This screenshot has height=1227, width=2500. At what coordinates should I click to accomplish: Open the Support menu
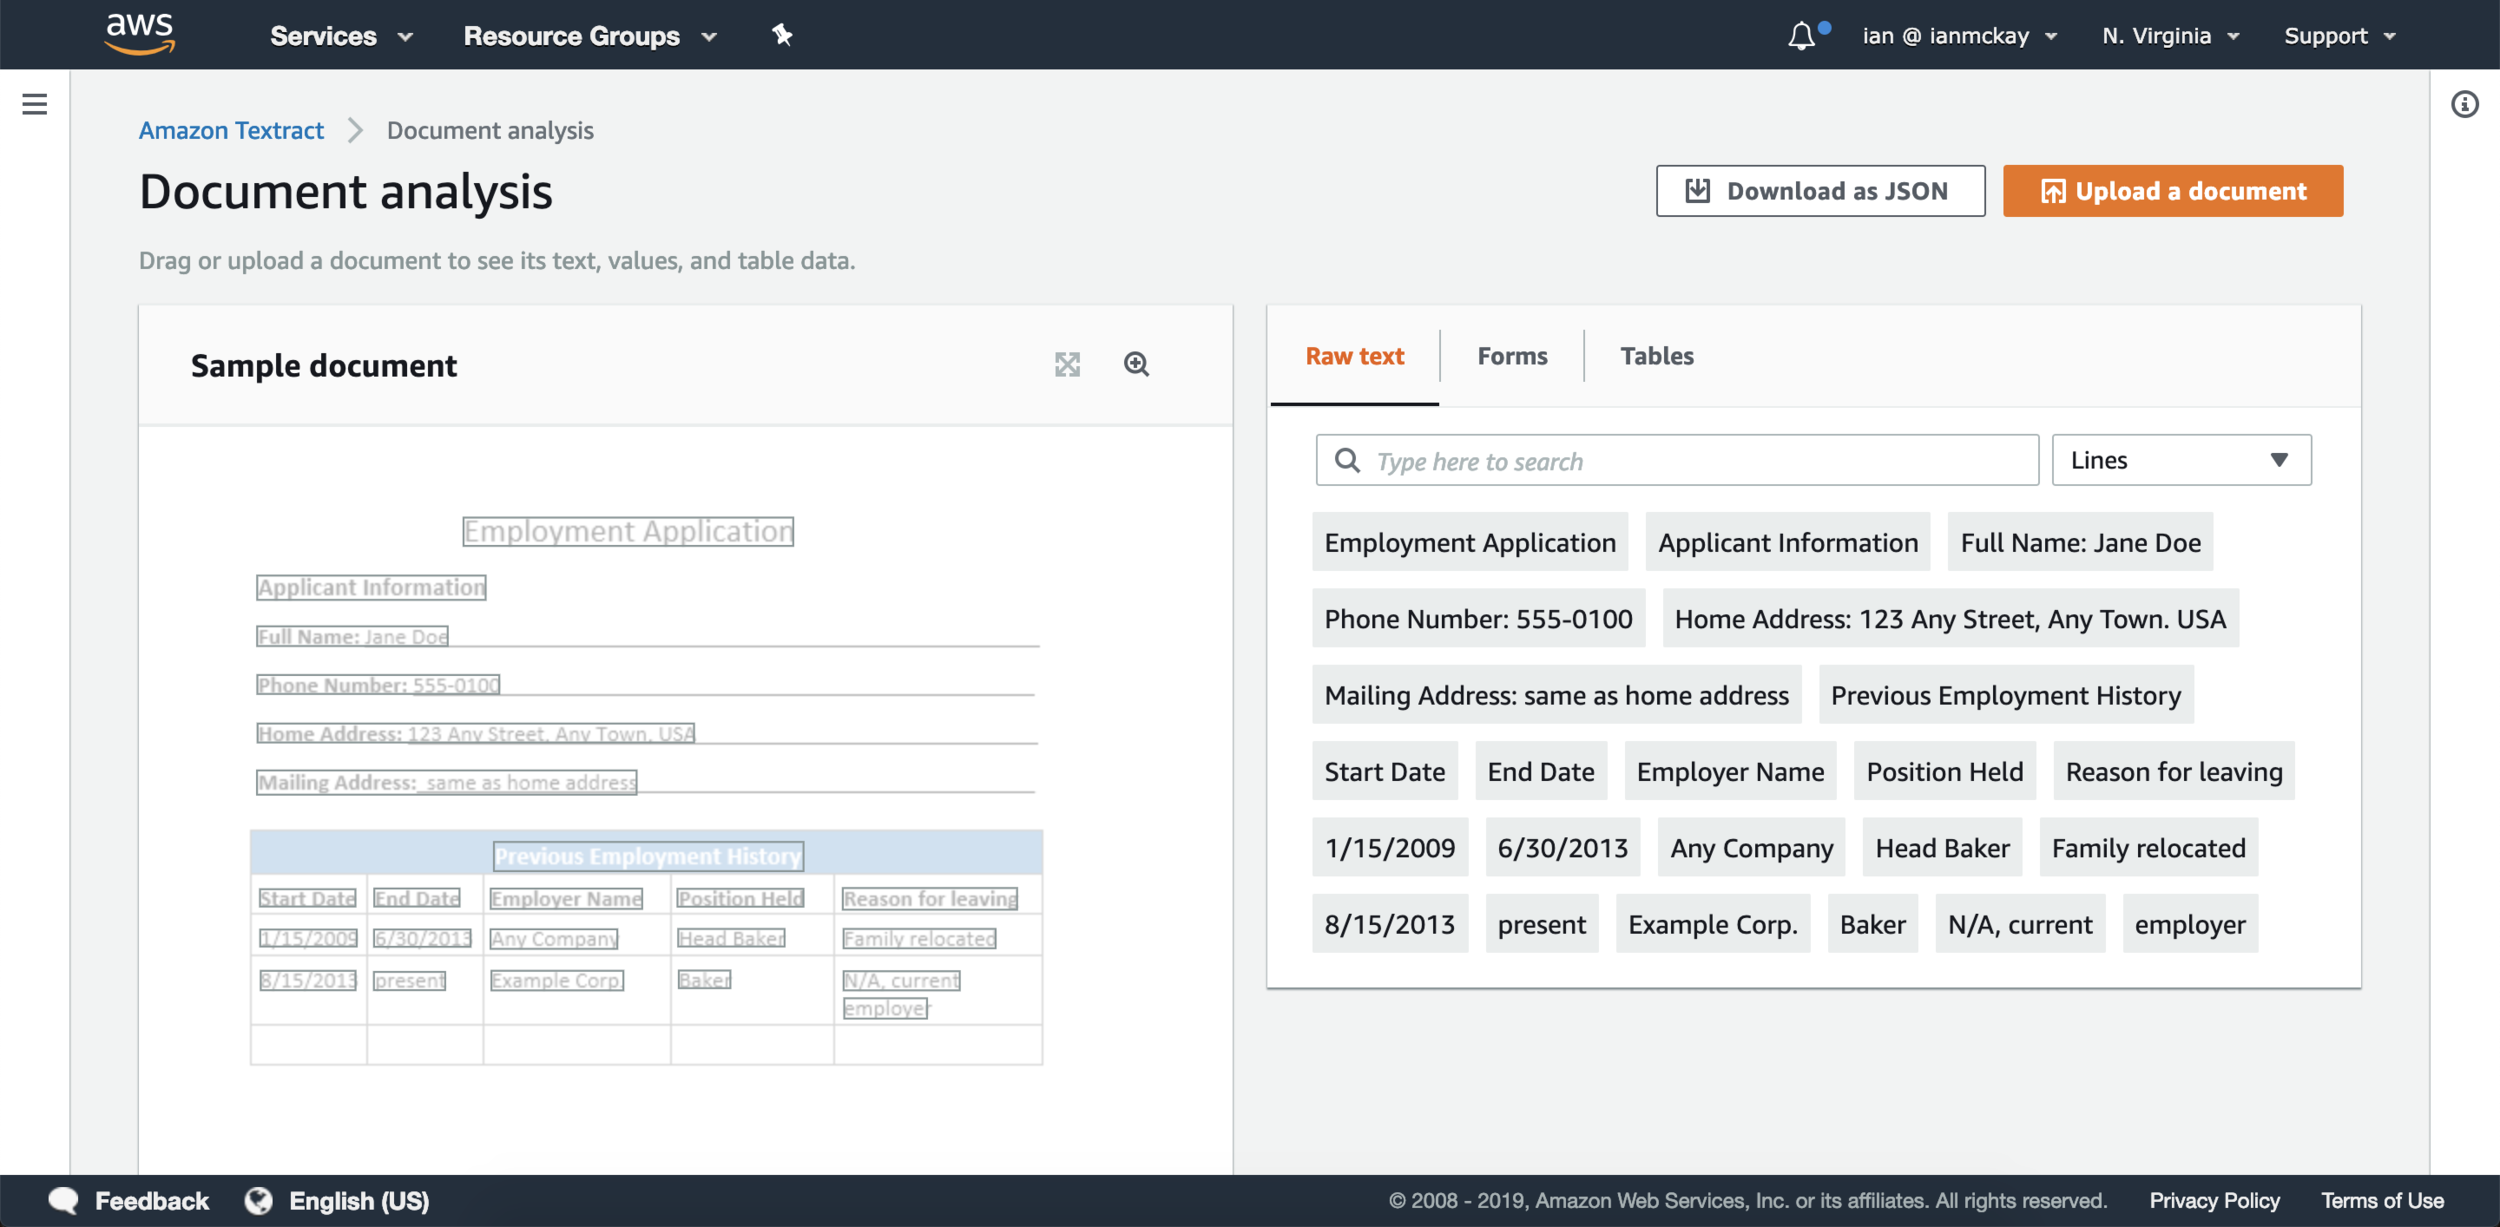click(2340, 36)
